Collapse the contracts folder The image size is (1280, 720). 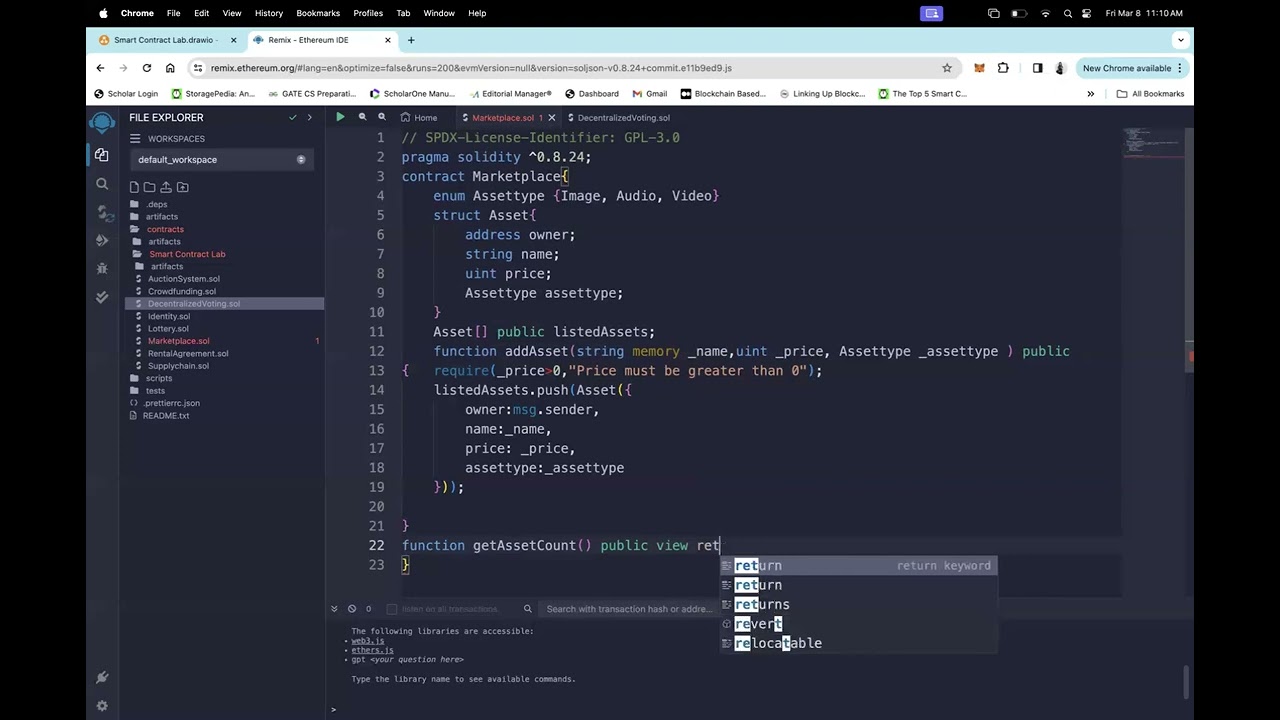click(x=165, y=229)
